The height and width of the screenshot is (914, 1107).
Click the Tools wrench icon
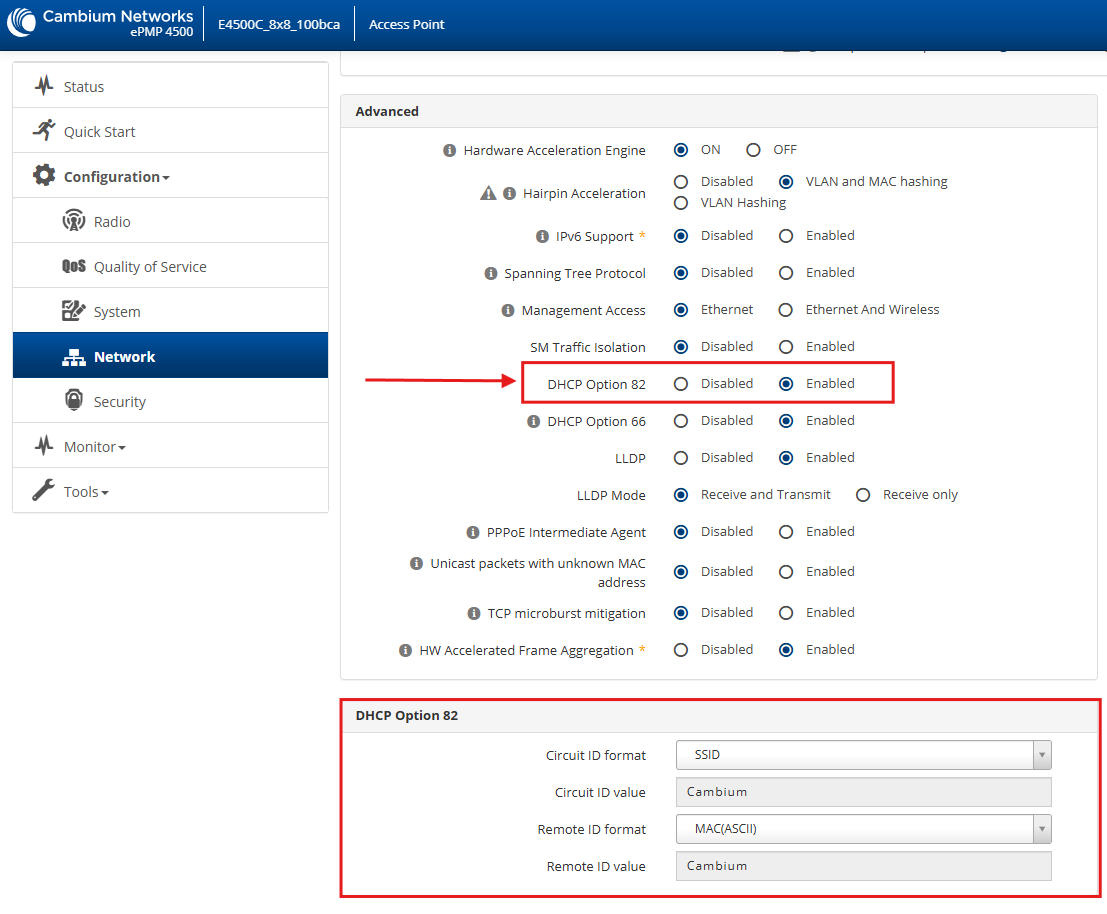pos(44,490)
